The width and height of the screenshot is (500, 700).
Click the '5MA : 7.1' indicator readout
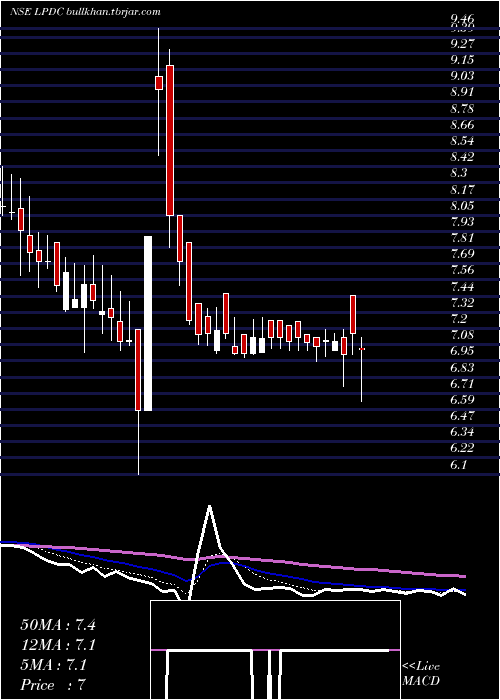[54, 665]
